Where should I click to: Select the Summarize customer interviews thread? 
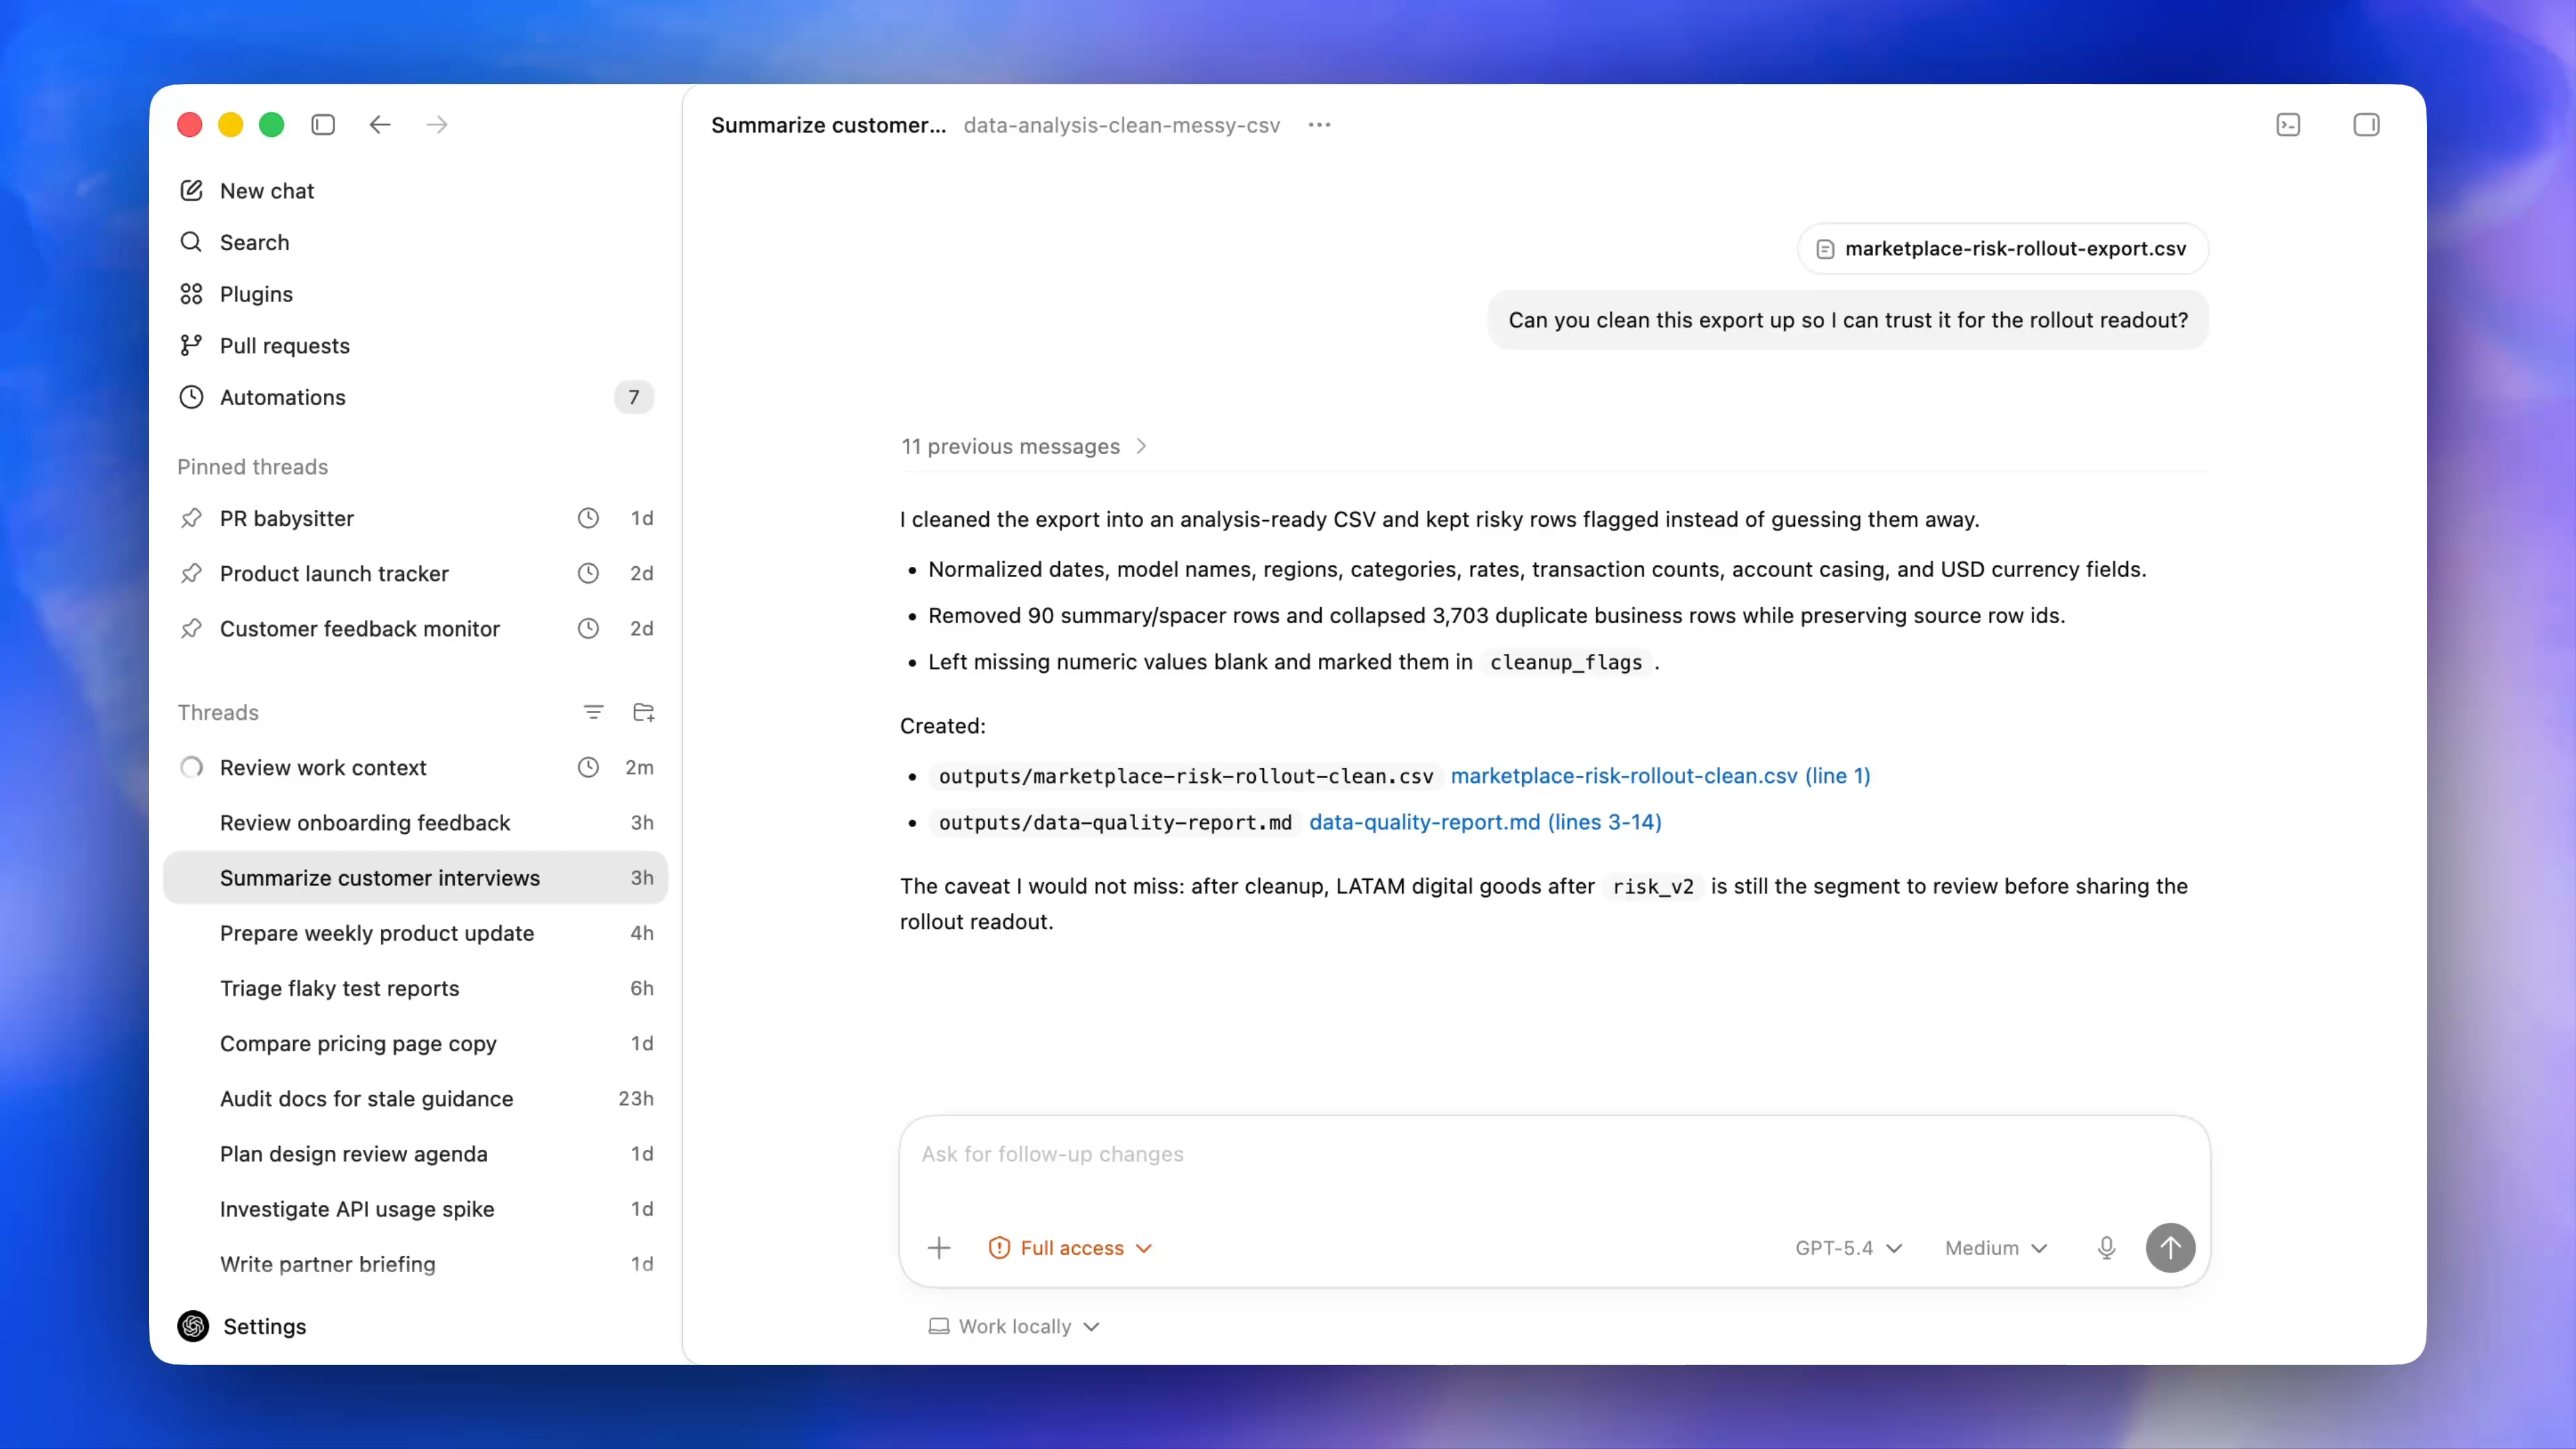coord(415,878)
